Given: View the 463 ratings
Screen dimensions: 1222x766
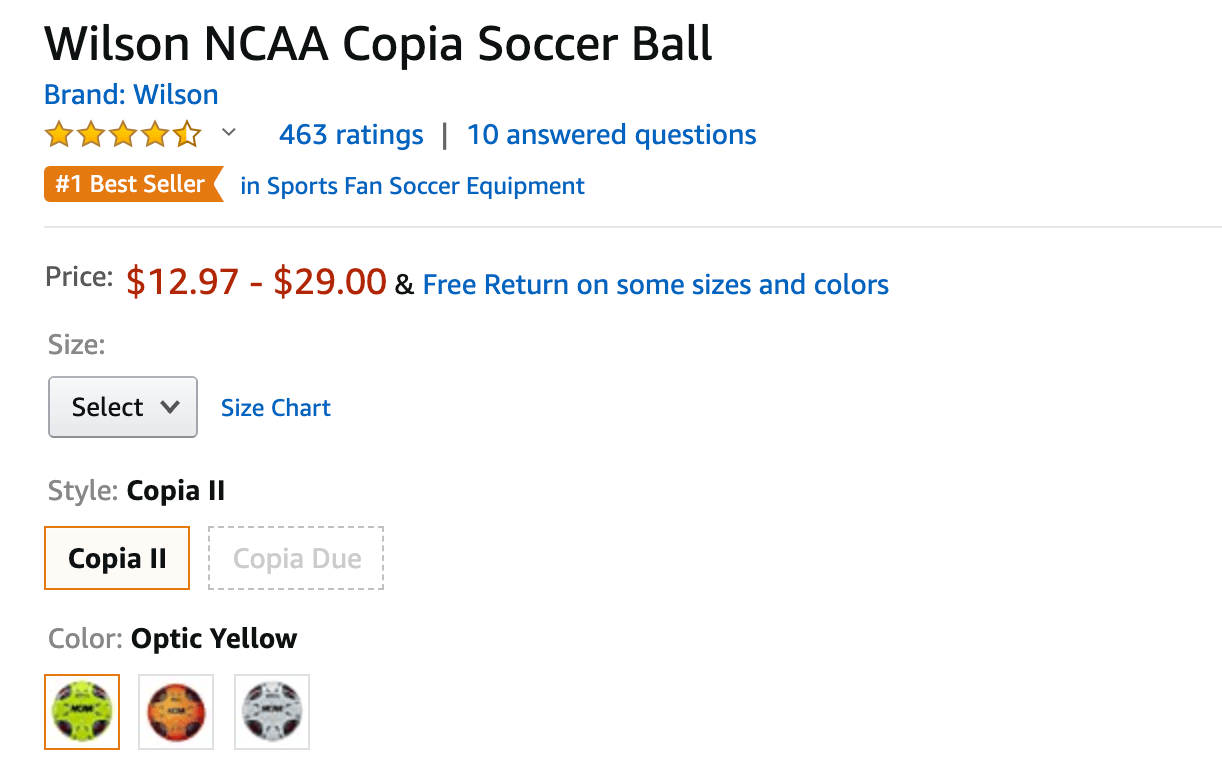Looking at the screenshot, I should click(351, 135).
